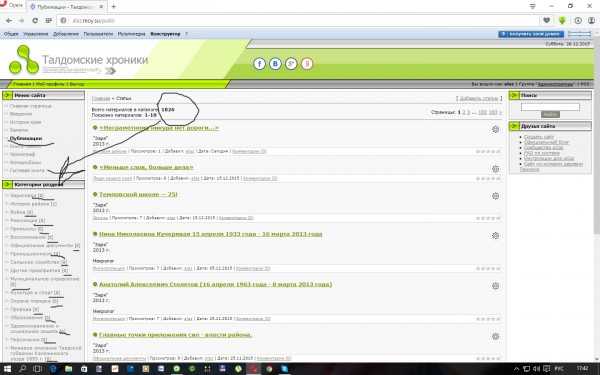600x375 pixels.
Task: Open the Конструктор admin bar menu
Action: point(165,34)
